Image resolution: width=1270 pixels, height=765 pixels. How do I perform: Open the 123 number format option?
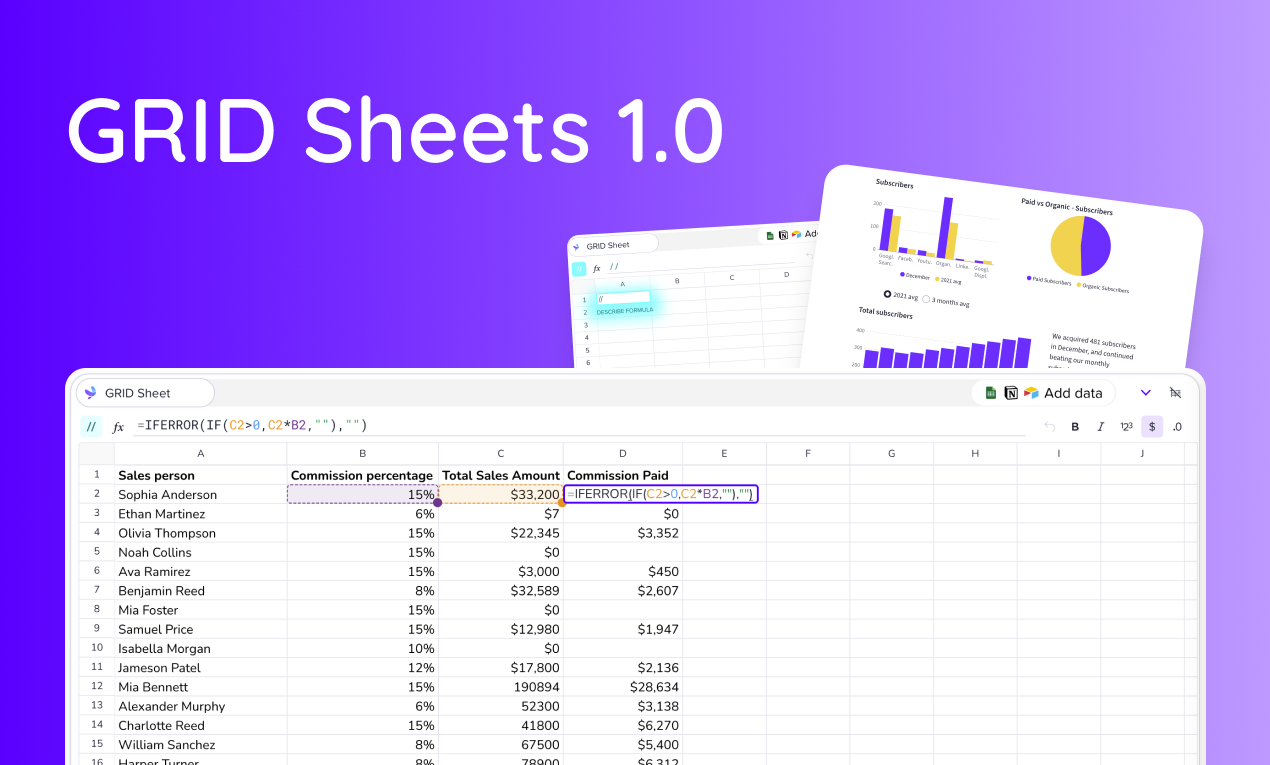tap(1126, 426)
